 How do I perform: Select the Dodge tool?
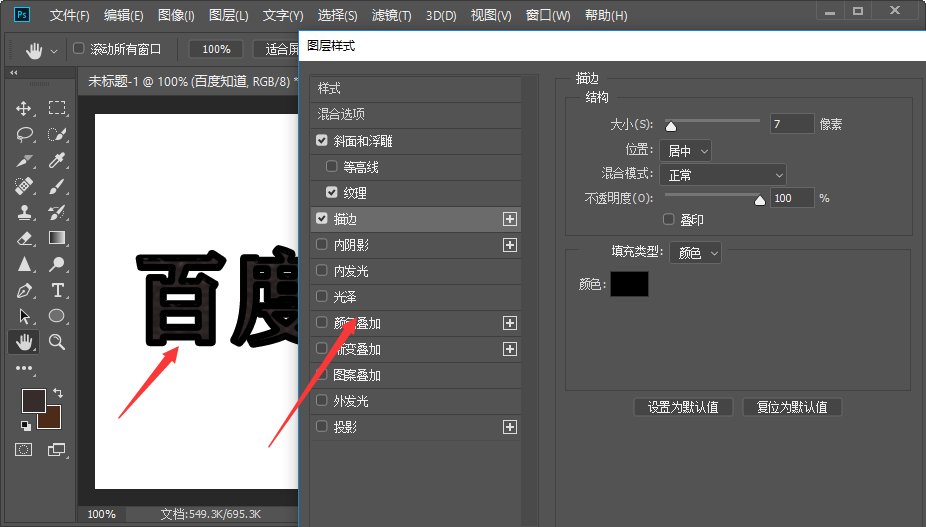coord(57,264)
